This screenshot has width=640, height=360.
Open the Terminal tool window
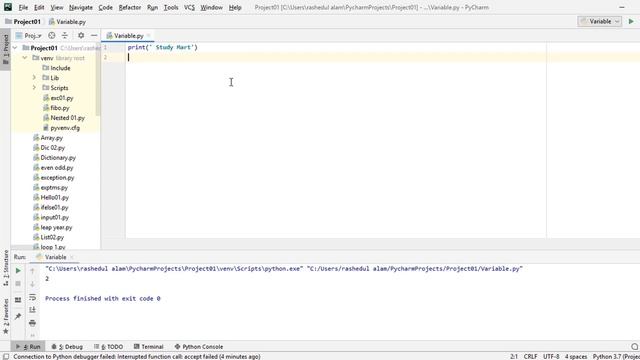pos(149,347)
